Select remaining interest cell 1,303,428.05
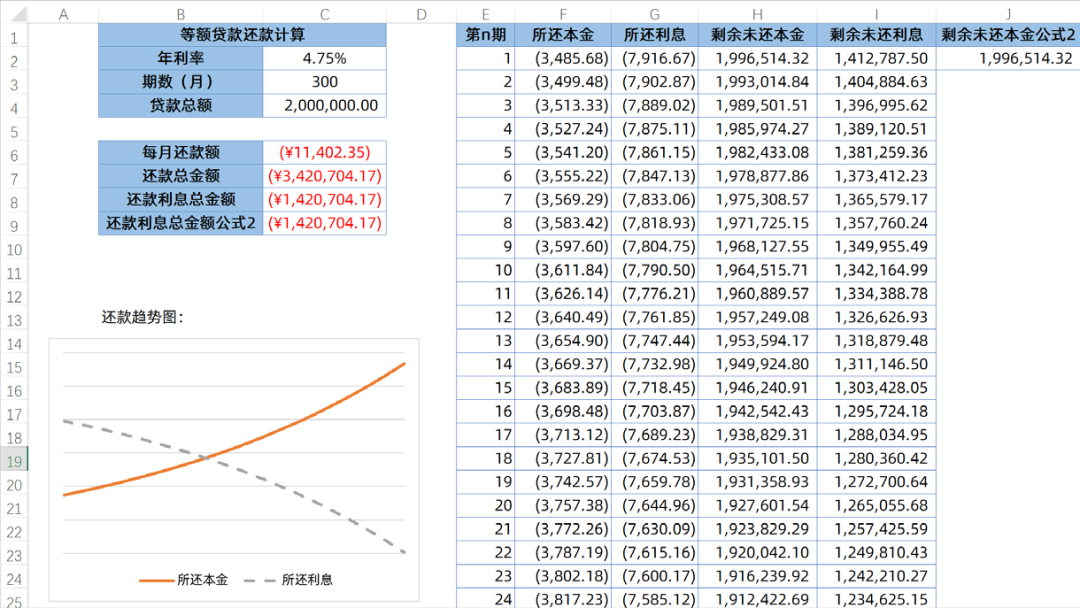 coord(876,388)
